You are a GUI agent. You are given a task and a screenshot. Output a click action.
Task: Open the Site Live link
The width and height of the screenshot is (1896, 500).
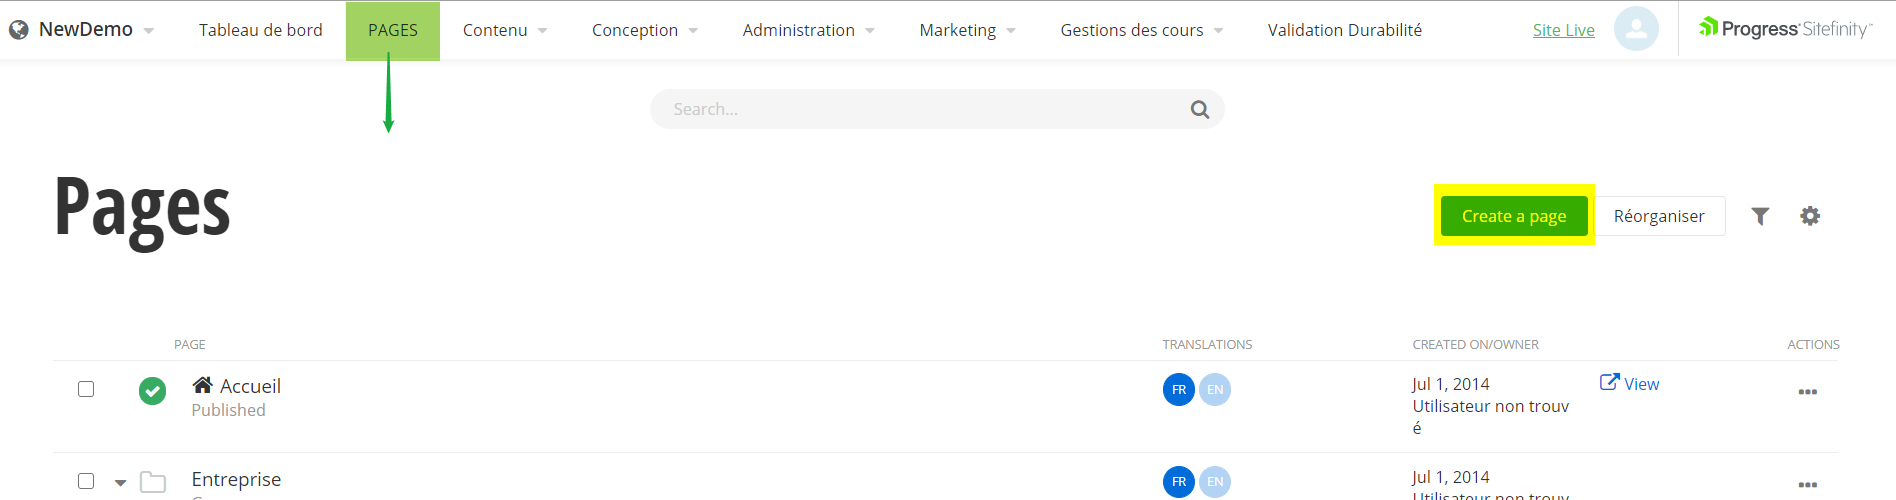pyautogui.click(x=1563, y=30)
